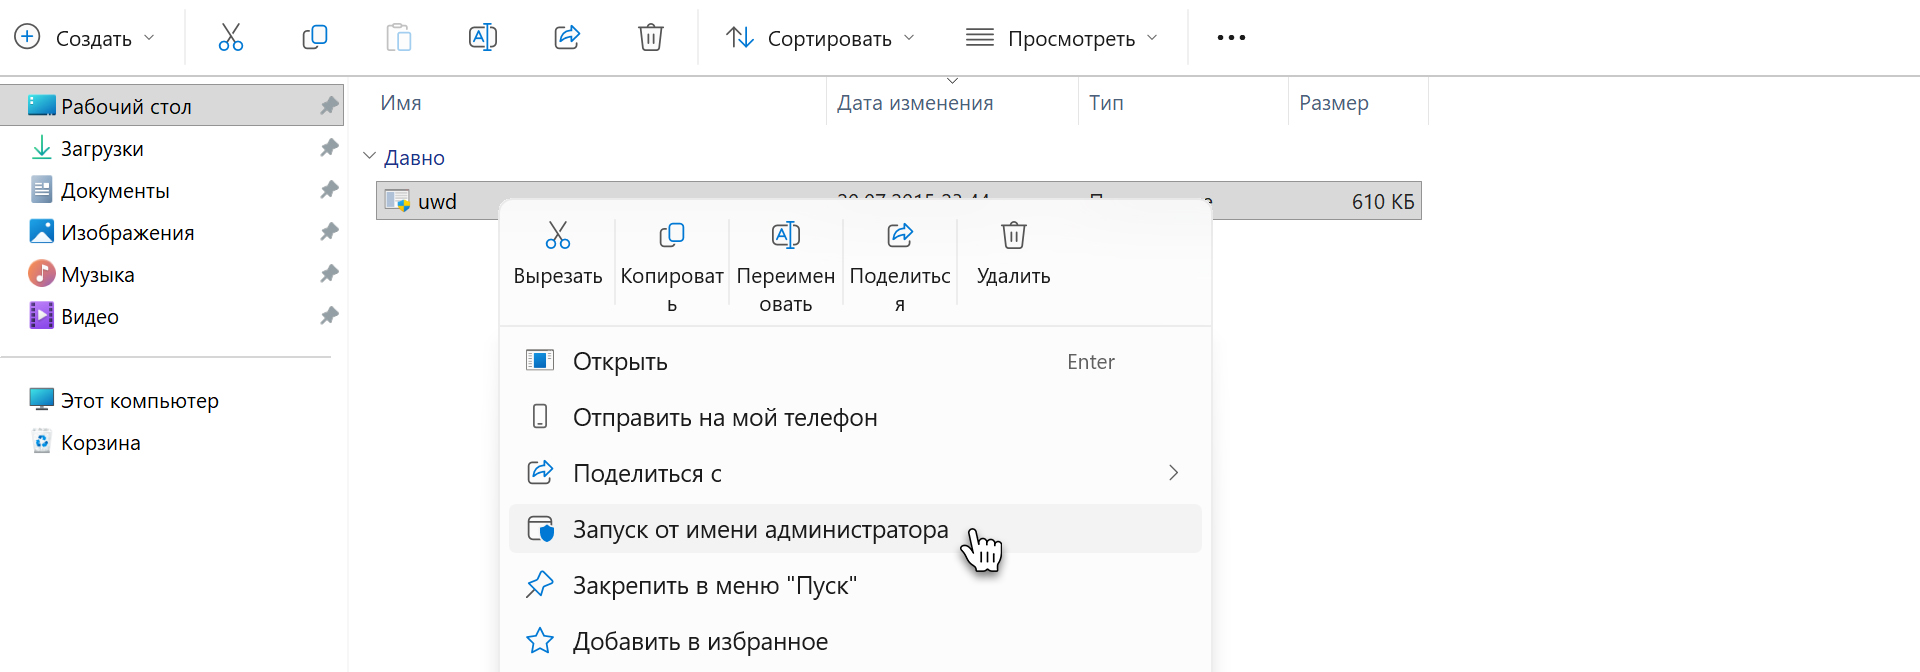Click the Share icon in top toolbar
Screen dimensions: 1920x672
click(567, 38)
